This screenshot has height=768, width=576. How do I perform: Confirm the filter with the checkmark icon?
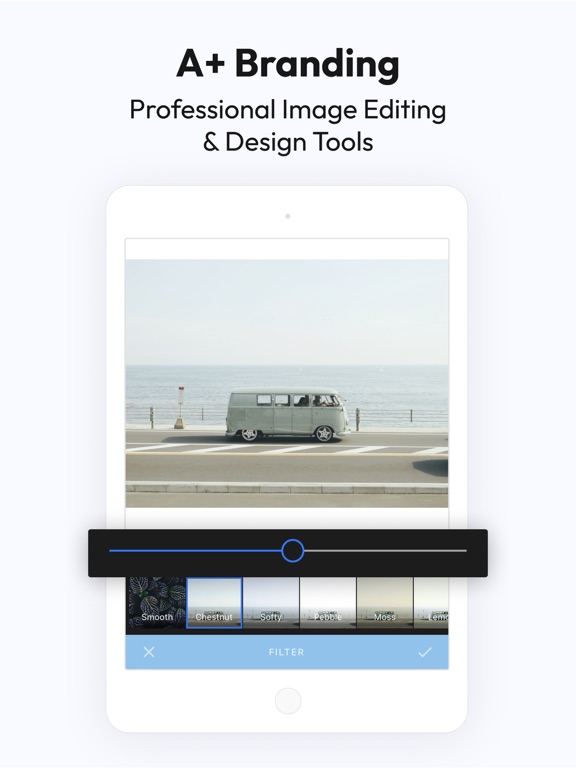click(x=425, y=652)
